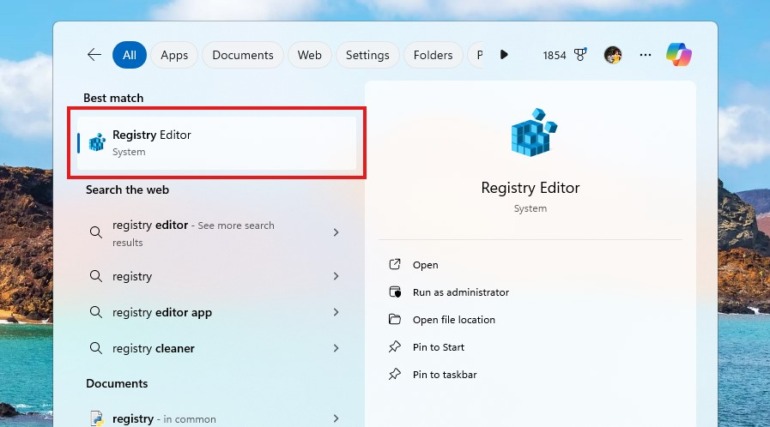Switch to the Web filter tab

click(309, 55)
